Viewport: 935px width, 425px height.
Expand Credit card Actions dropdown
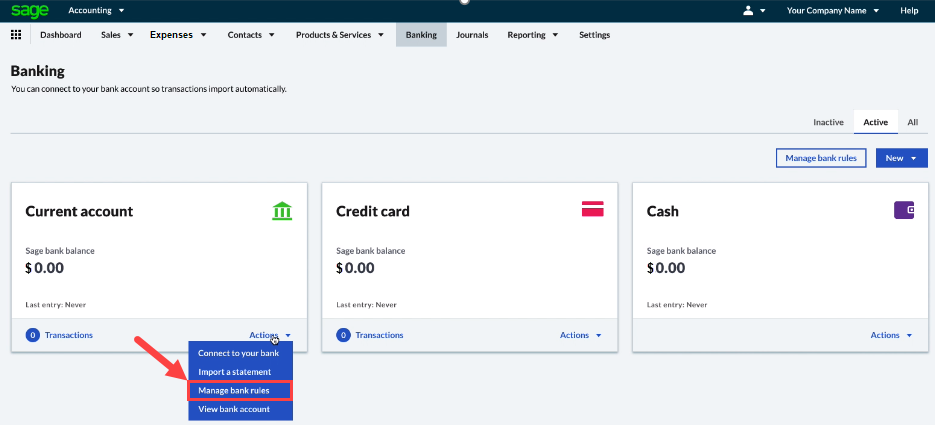click(581, 335)
